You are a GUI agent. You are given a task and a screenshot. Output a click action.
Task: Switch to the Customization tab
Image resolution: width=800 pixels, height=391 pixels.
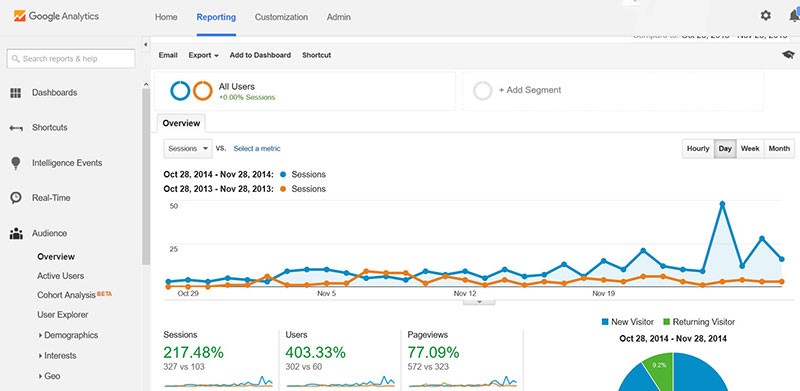pos(281,17)
